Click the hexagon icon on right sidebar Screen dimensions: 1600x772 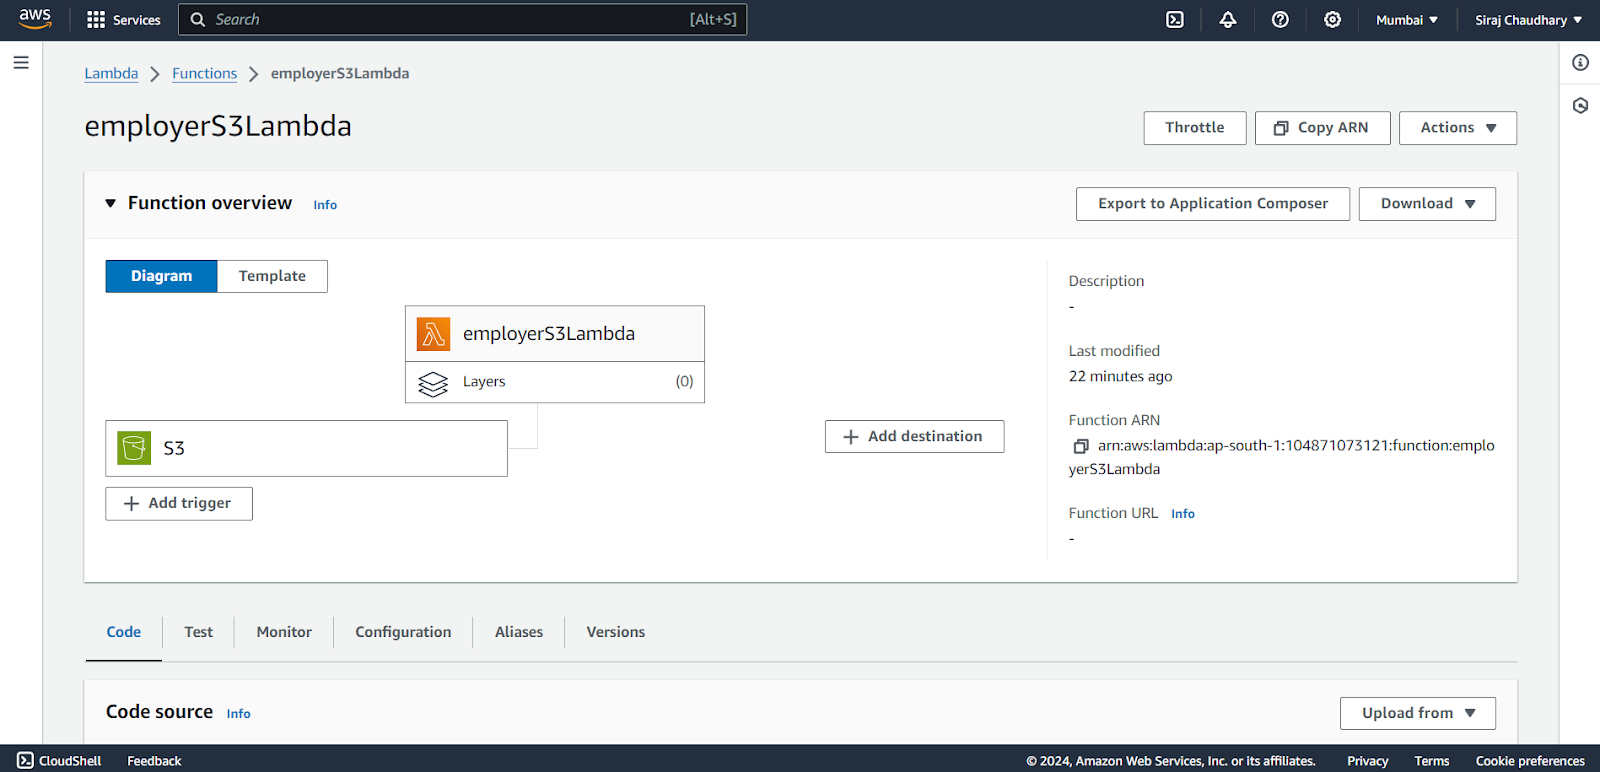1580,105
